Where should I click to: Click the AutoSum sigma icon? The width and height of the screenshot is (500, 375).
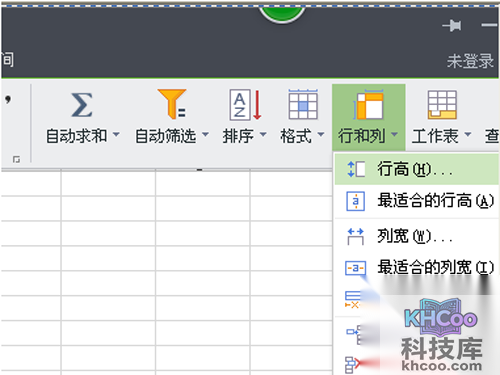[82, 105]
